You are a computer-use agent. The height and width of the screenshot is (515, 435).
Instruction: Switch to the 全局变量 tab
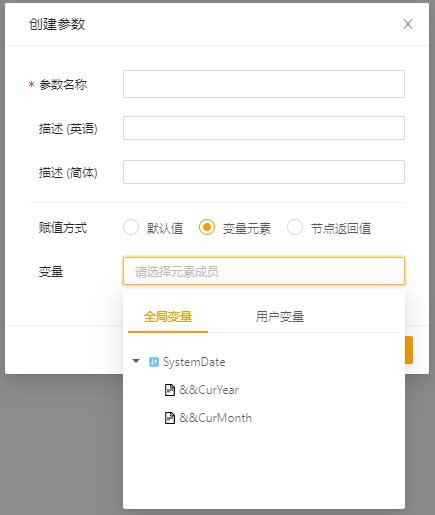coord(168,317)
